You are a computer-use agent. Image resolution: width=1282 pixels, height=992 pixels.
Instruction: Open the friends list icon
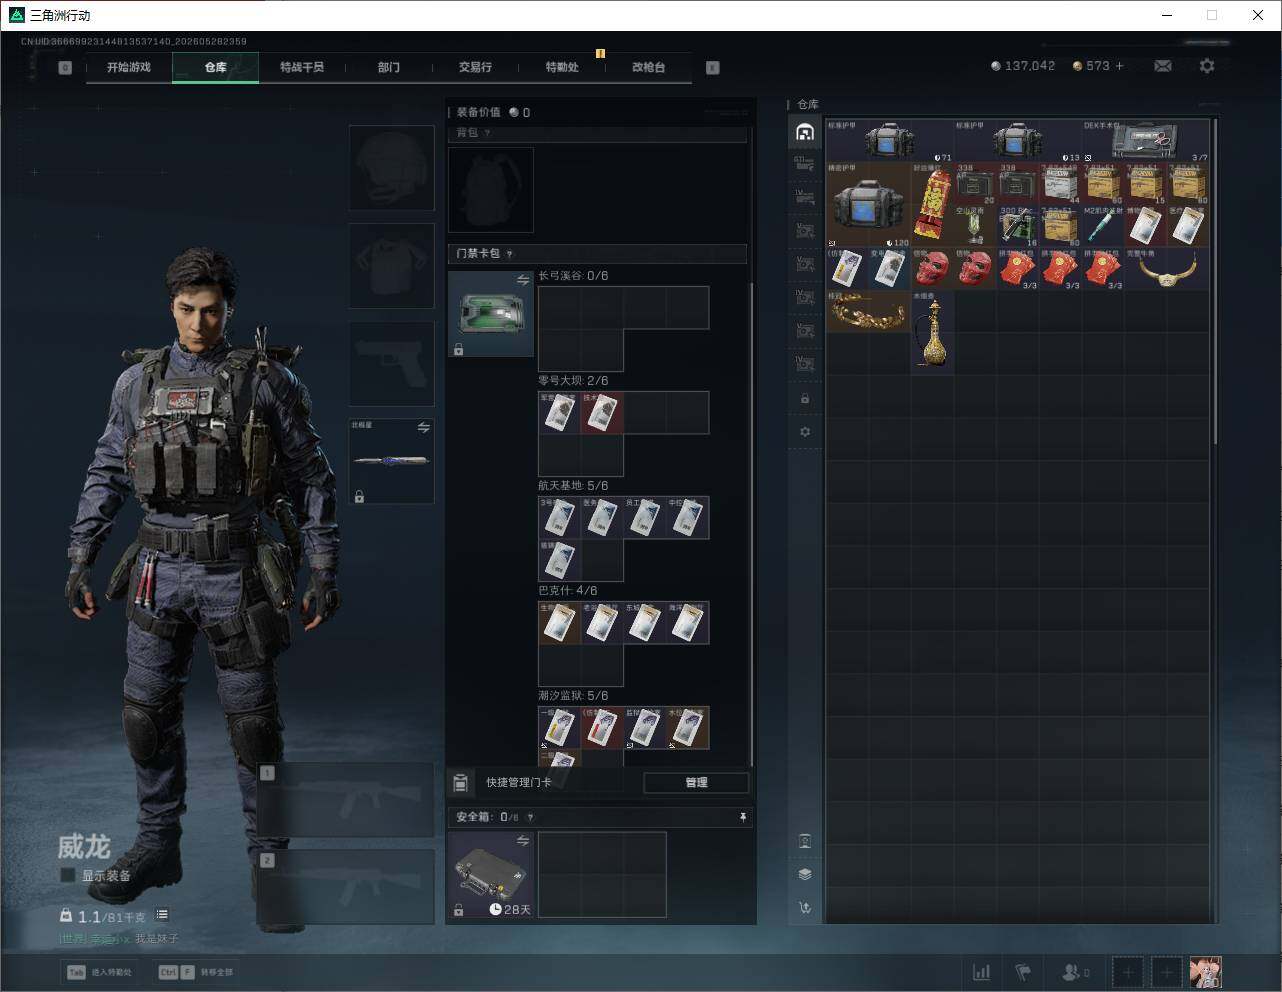(x=1075, y=972)
